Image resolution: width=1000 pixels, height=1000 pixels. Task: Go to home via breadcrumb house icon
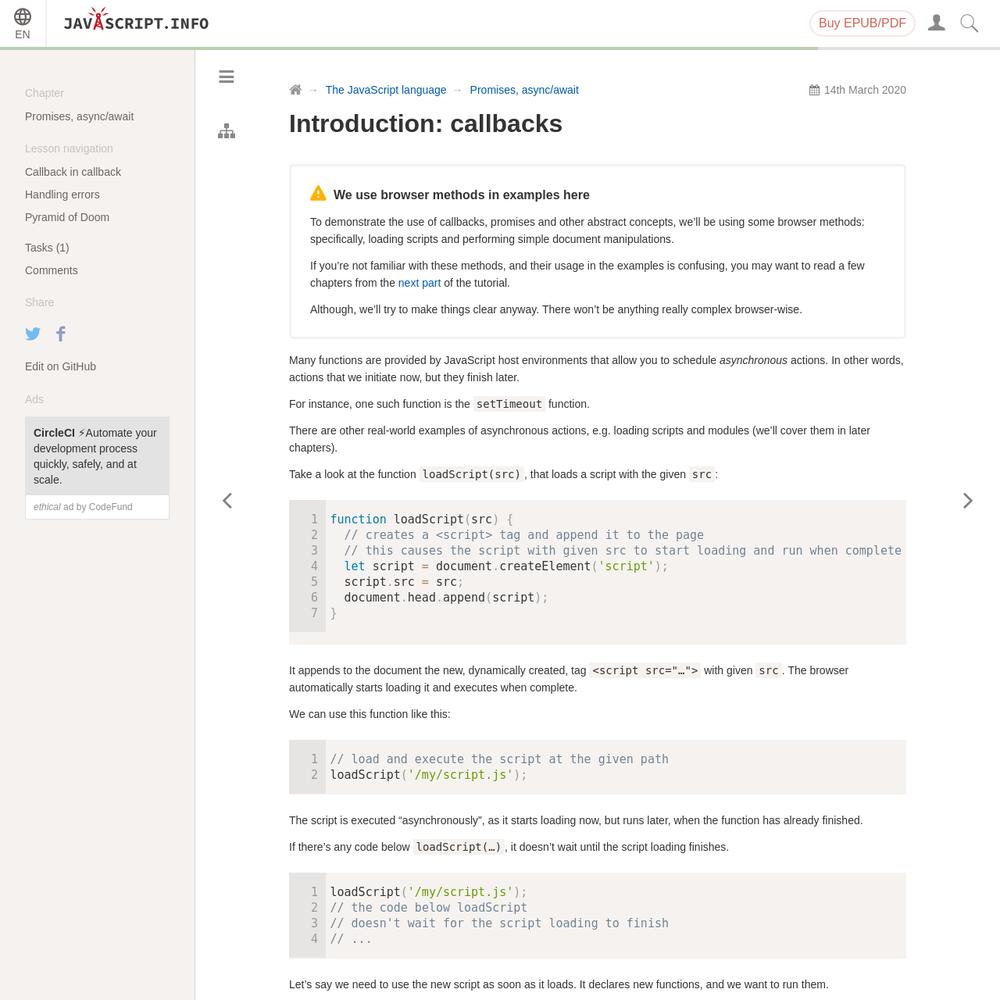click(295, 90)
